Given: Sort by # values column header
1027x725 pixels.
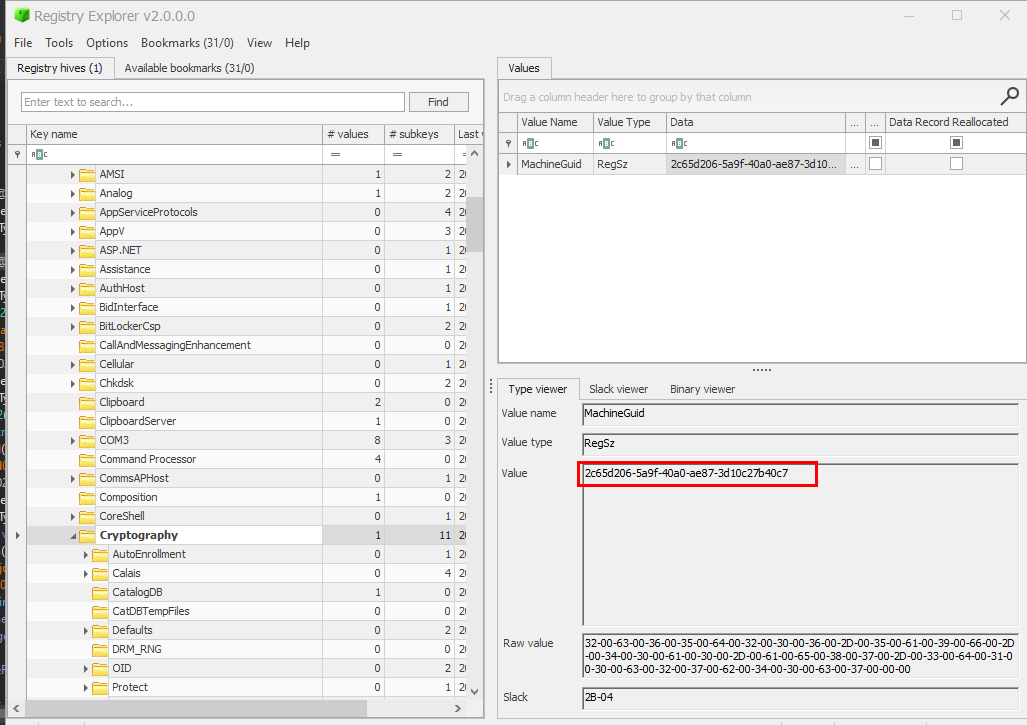Looking at the screenshot, I should (353, 134).
